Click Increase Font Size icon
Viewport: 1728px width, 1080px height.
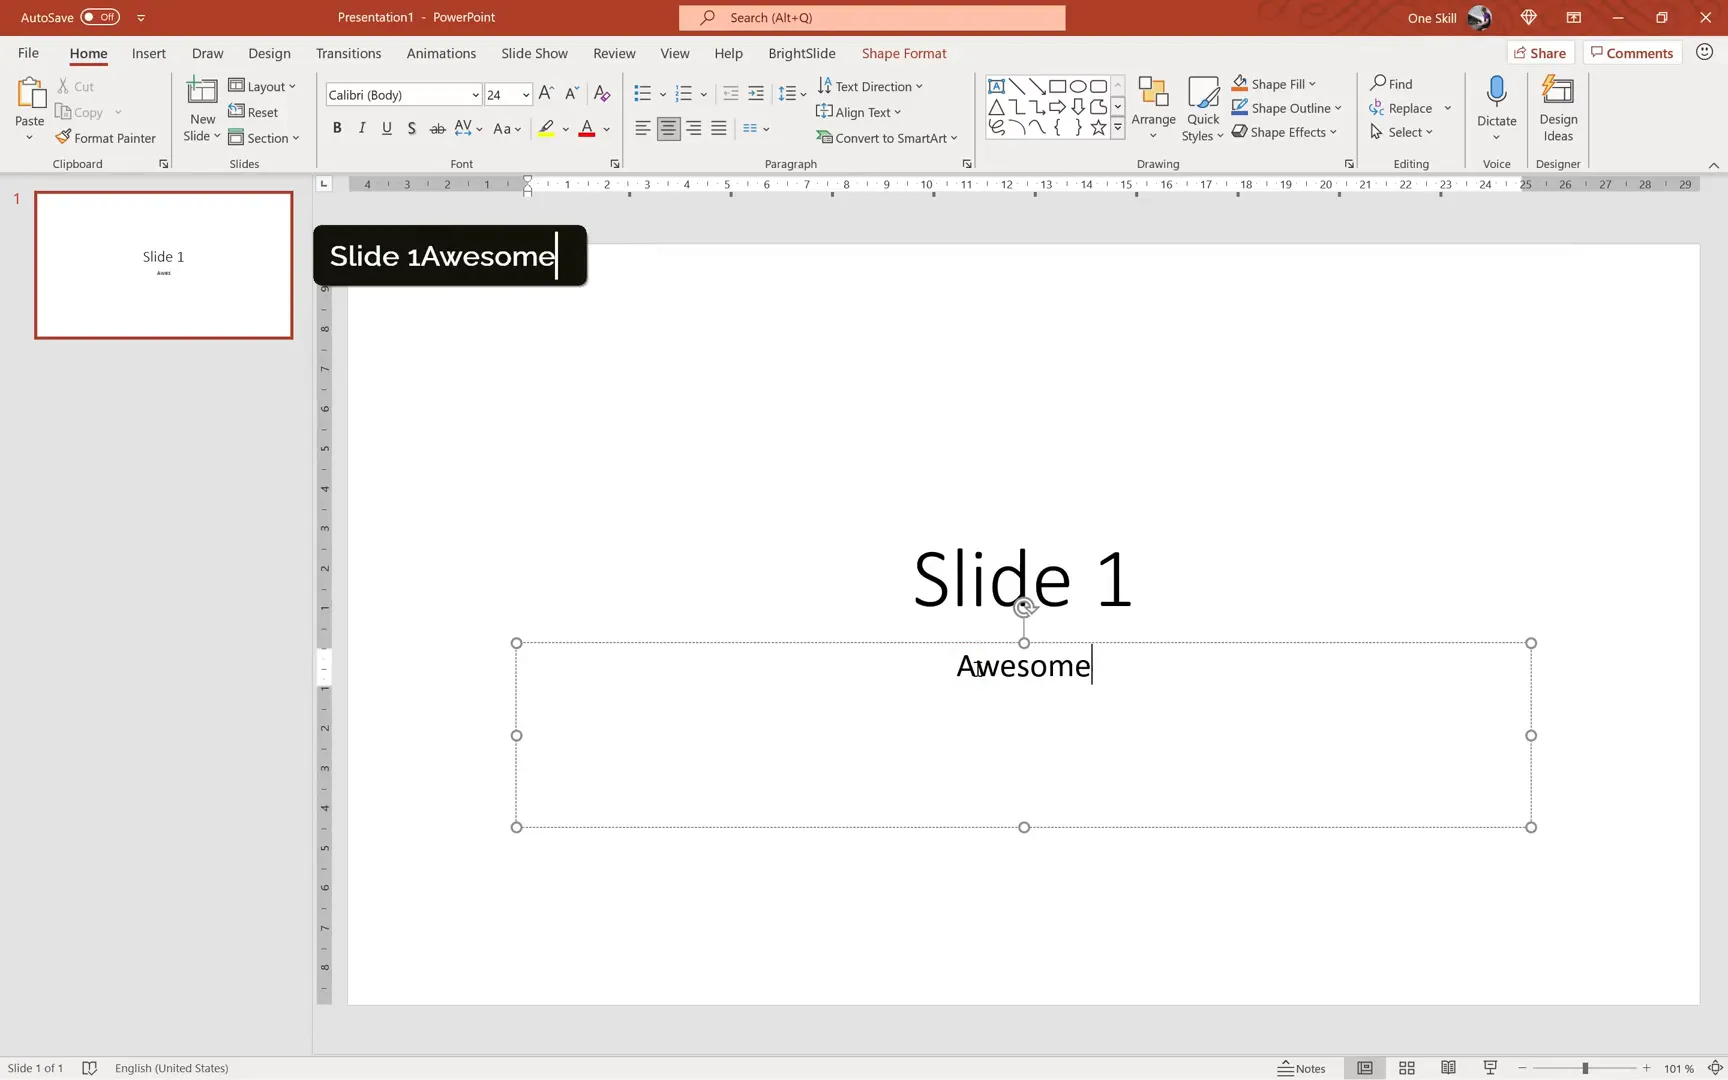[x=546, y=94]
